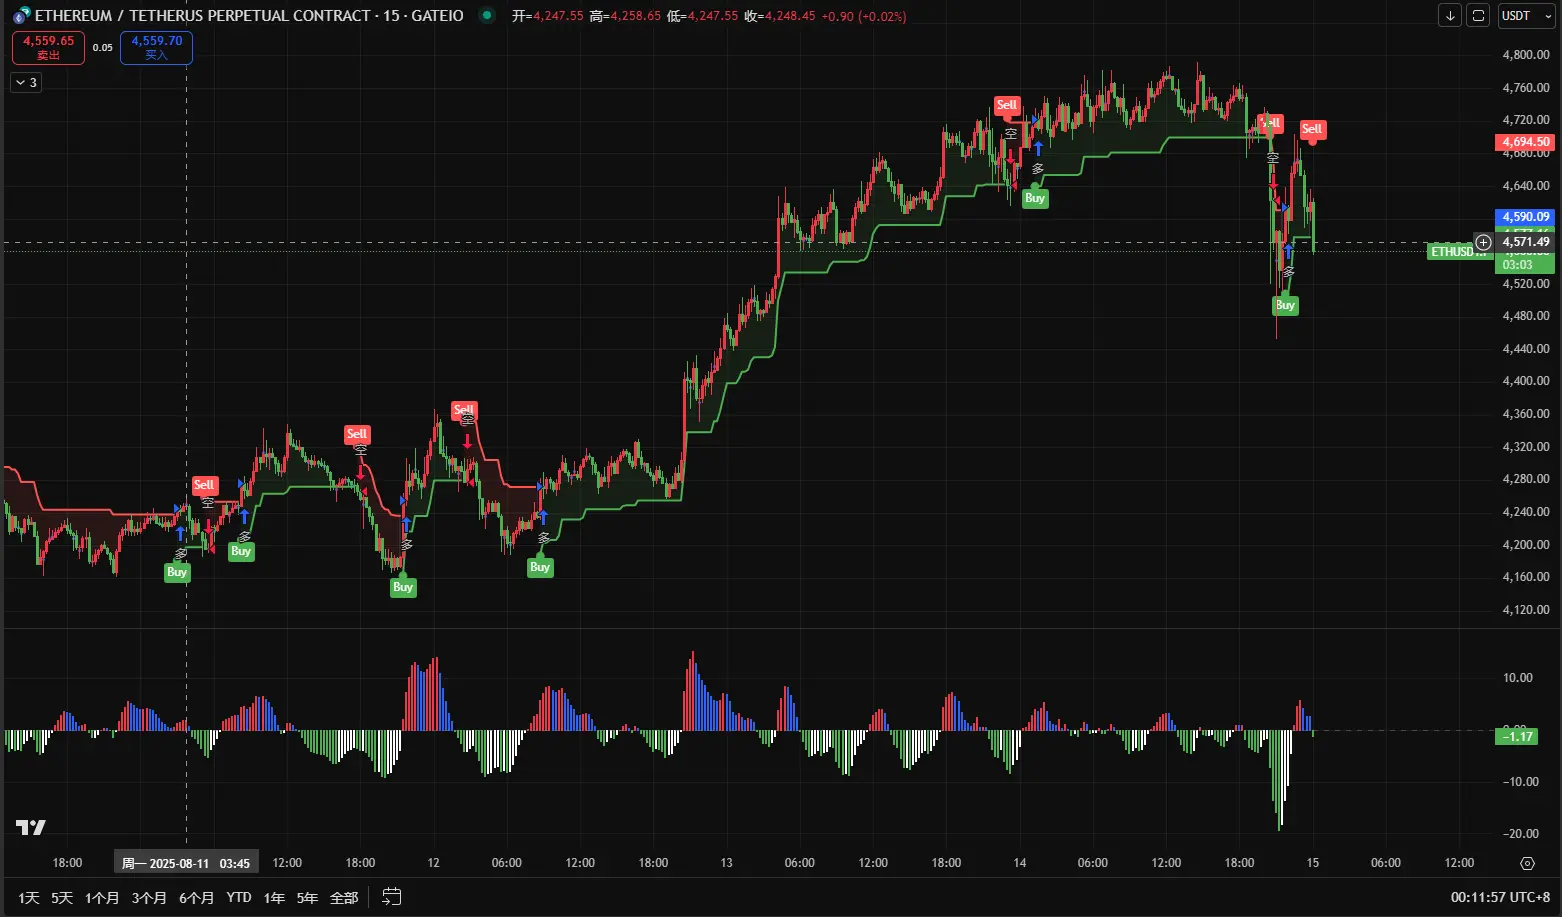Click the Sell signal label near 18:00 before the 12th
Image resolution: width=1562 pixels, height=917 pixels.
[357, 434]
